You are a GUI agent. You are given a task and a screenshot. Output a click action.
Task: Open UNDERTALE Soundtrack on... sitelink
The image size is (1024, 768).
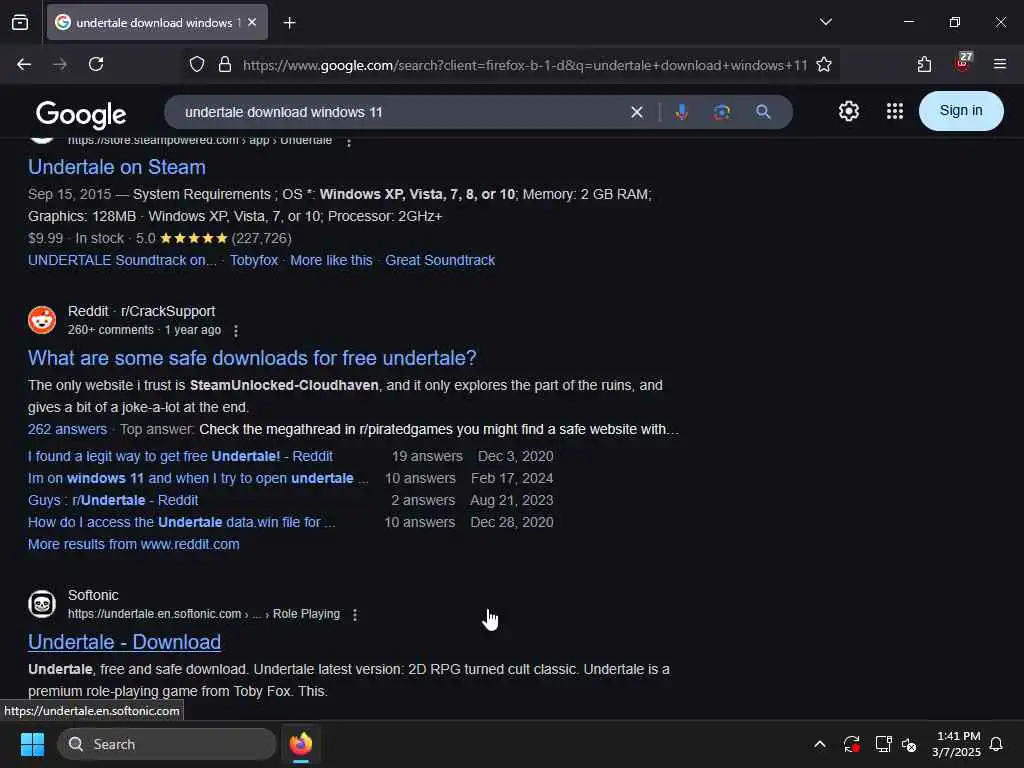[x=121, y=260]
